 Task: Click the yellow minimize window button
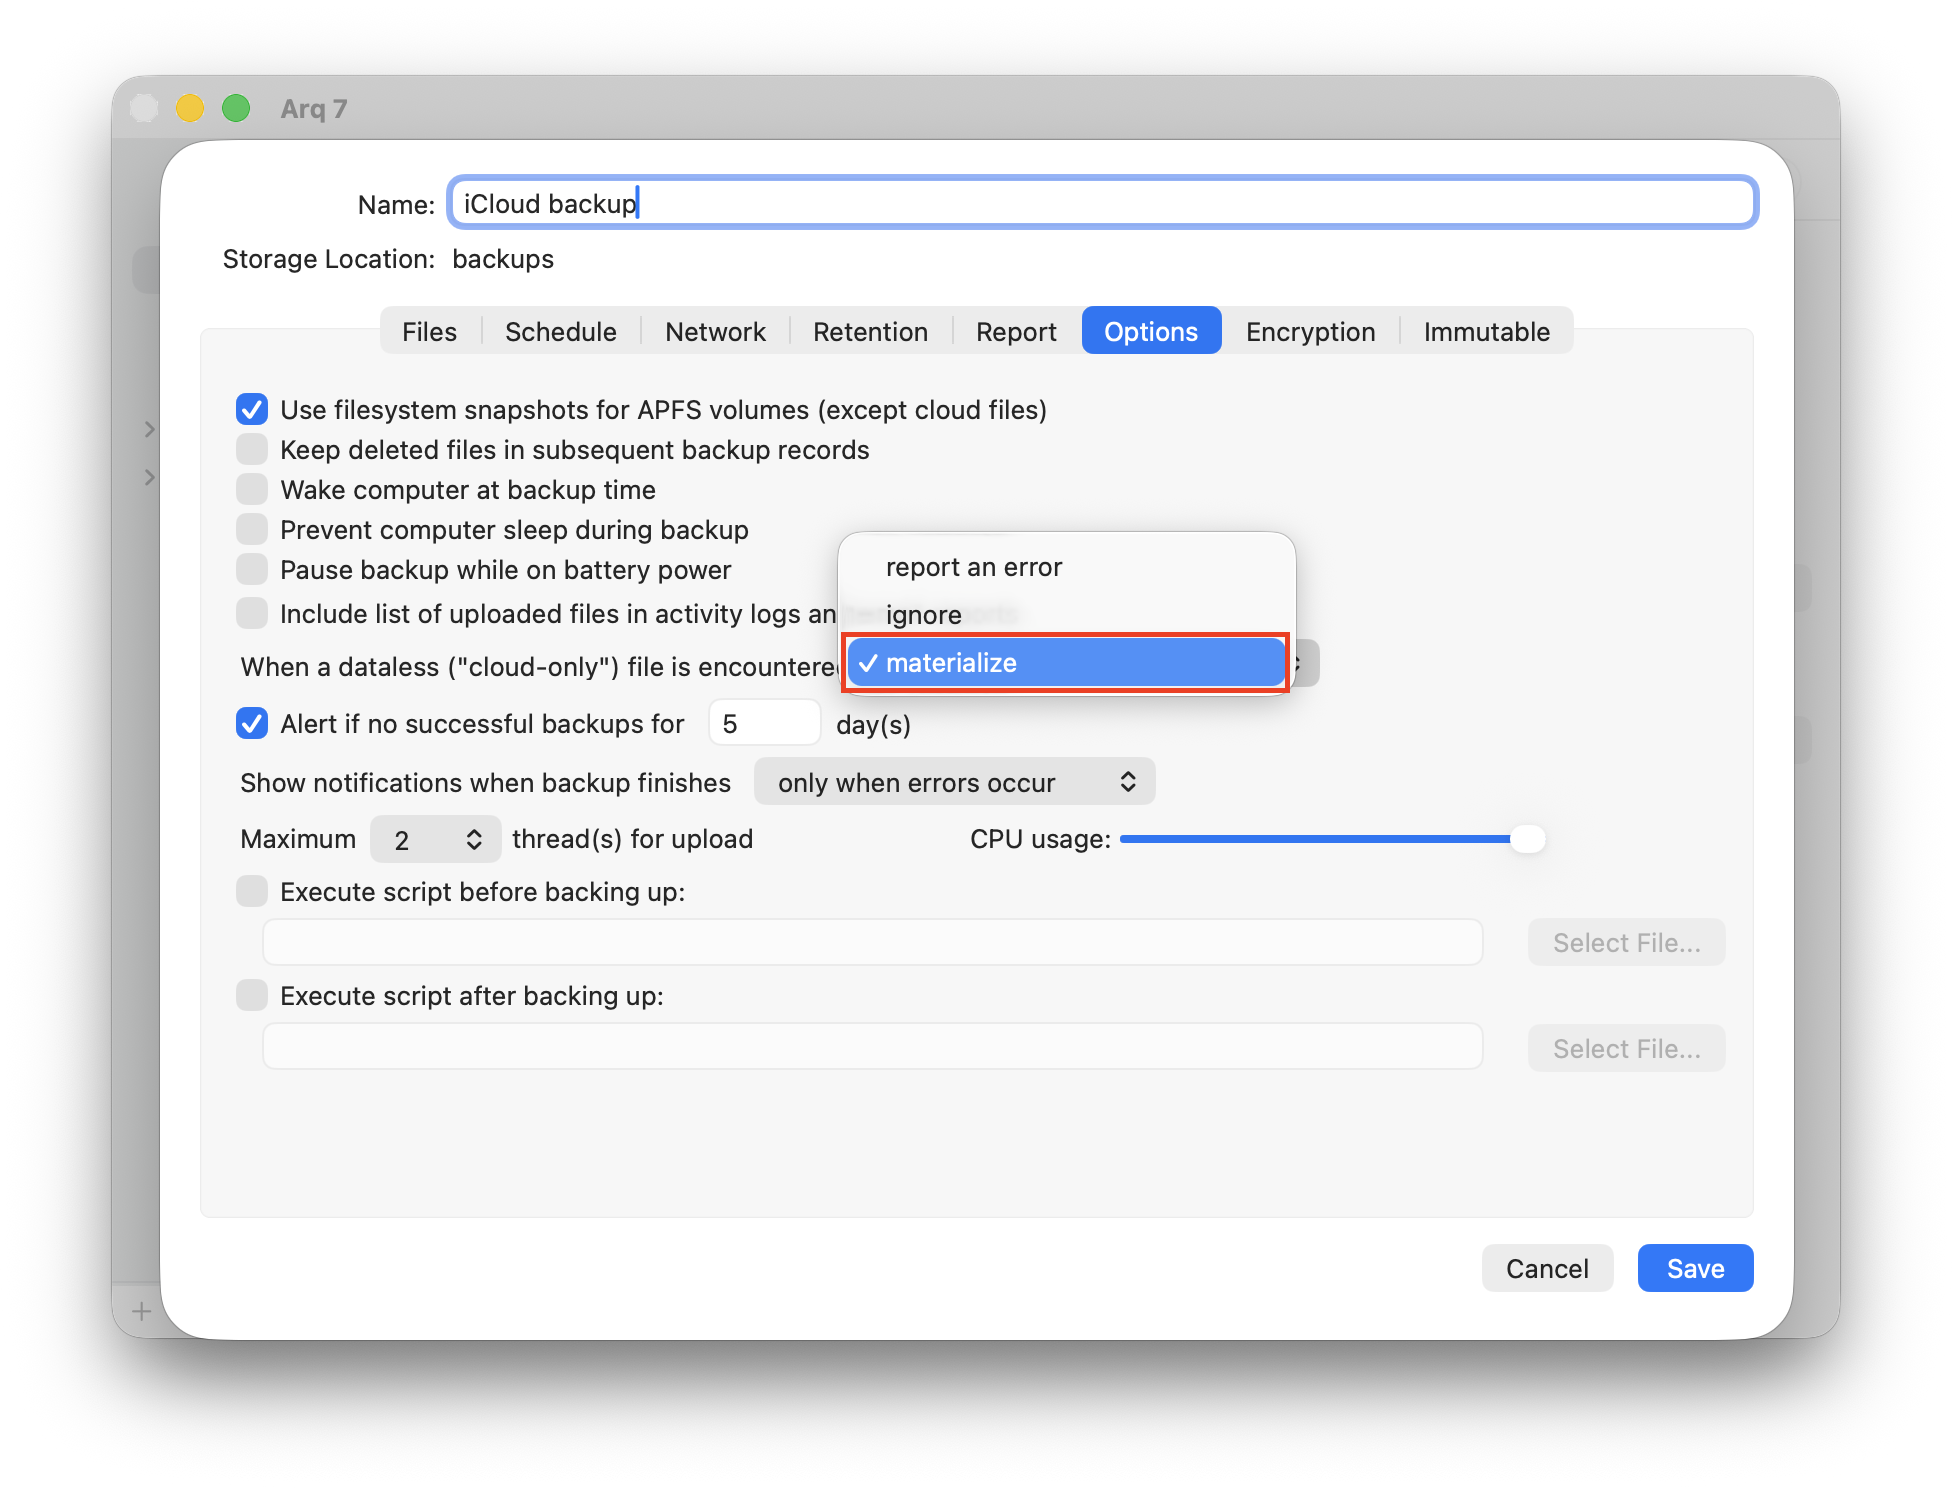pos(190,108)
